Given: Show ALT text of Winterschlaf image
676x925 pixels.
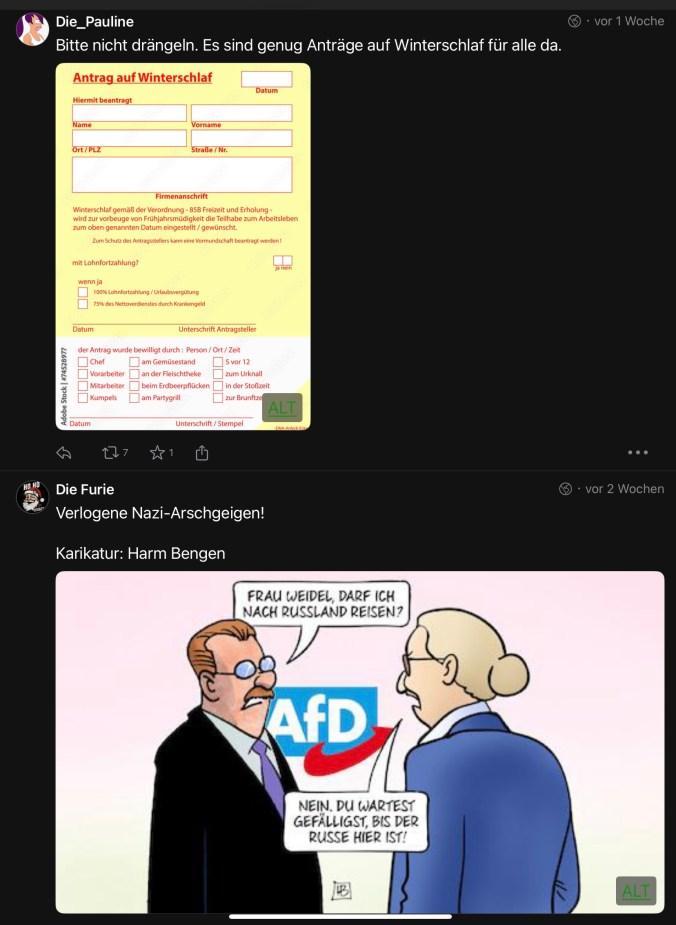Looking at the screenshot, I should 282,408.
